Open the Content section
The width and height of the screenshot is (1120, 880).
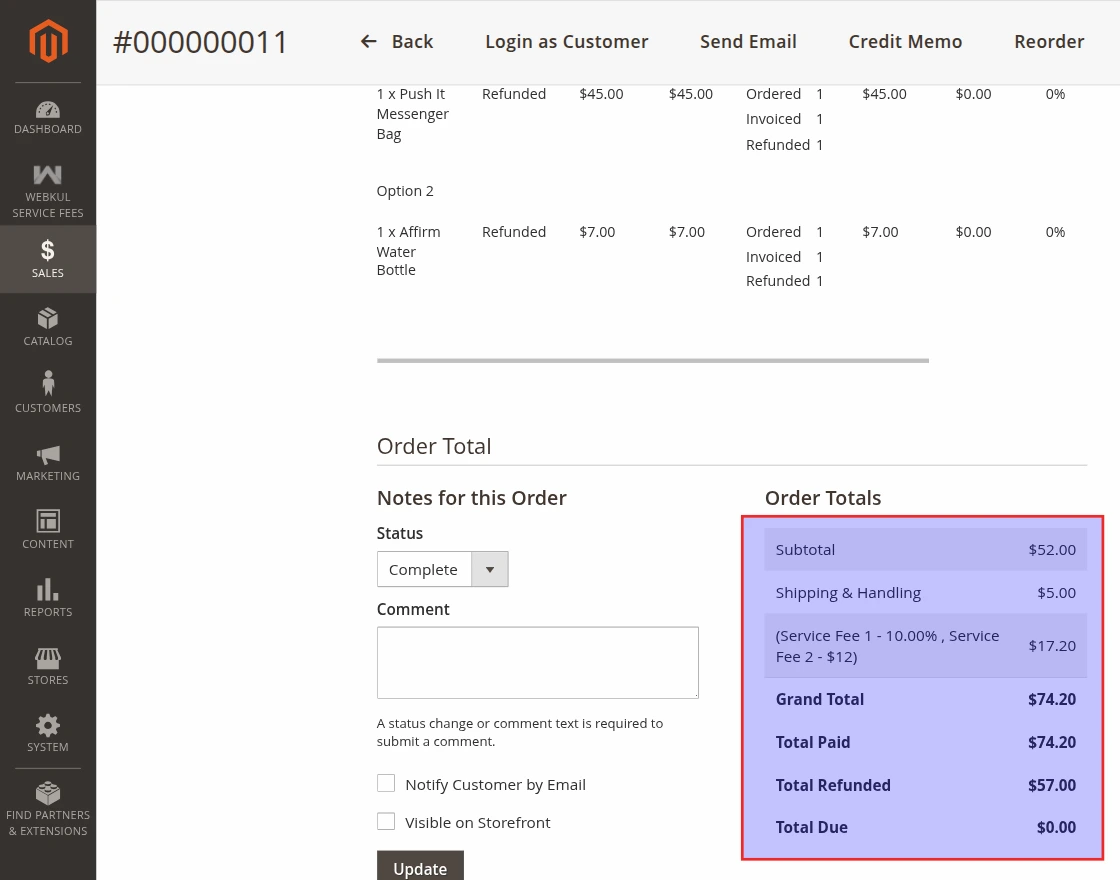pos(47,529)
